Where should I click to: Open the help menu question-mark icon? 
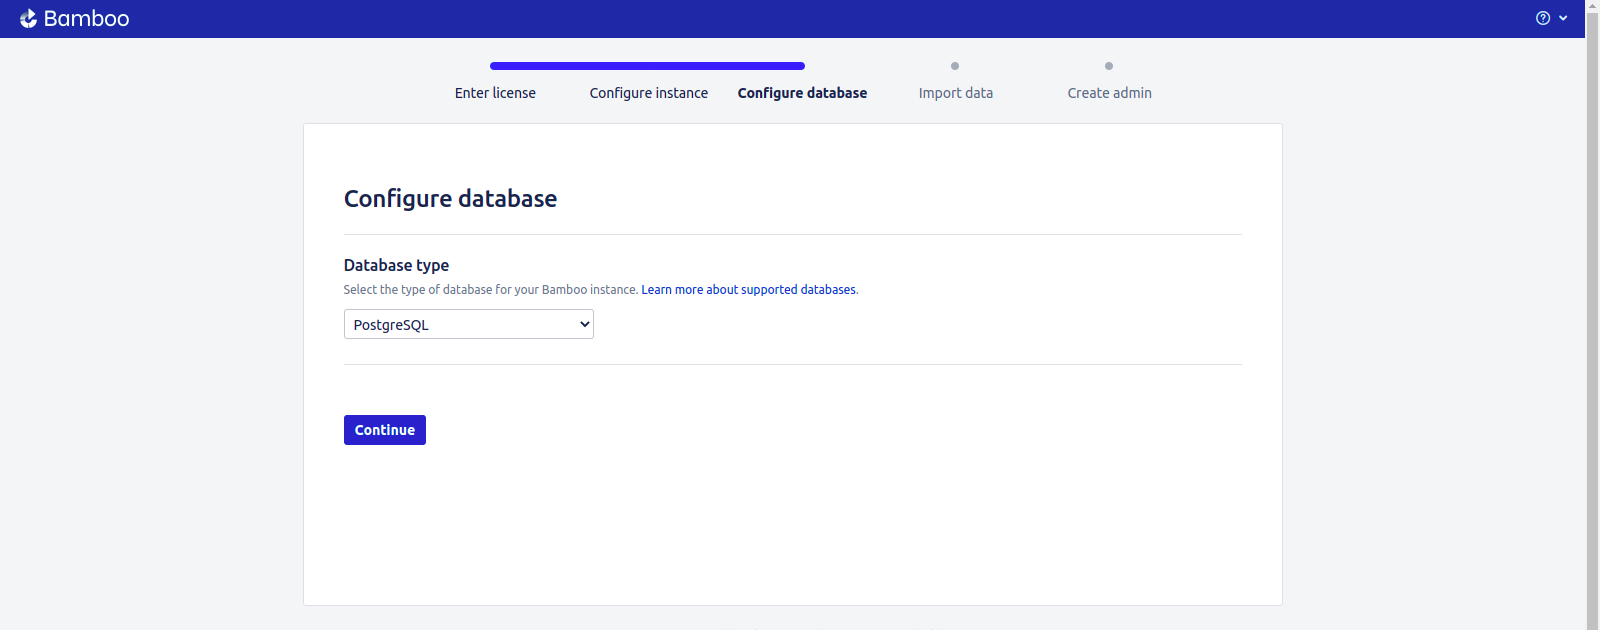point(1543,18)
